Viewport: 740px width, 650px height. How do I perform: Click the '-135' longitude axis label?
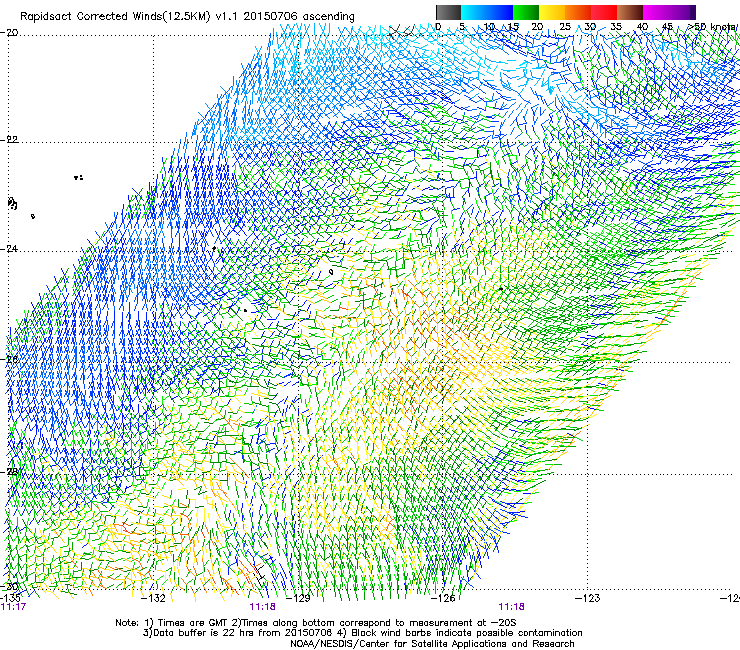(x=11, y=598)
